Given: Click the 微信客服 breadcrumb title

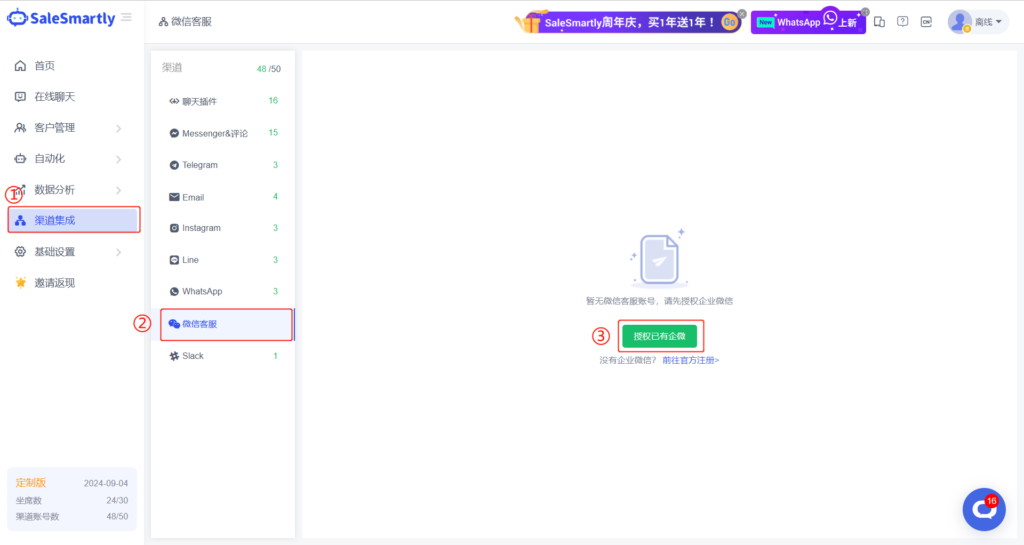Looking at the screenshot, I should coord(191,22).
